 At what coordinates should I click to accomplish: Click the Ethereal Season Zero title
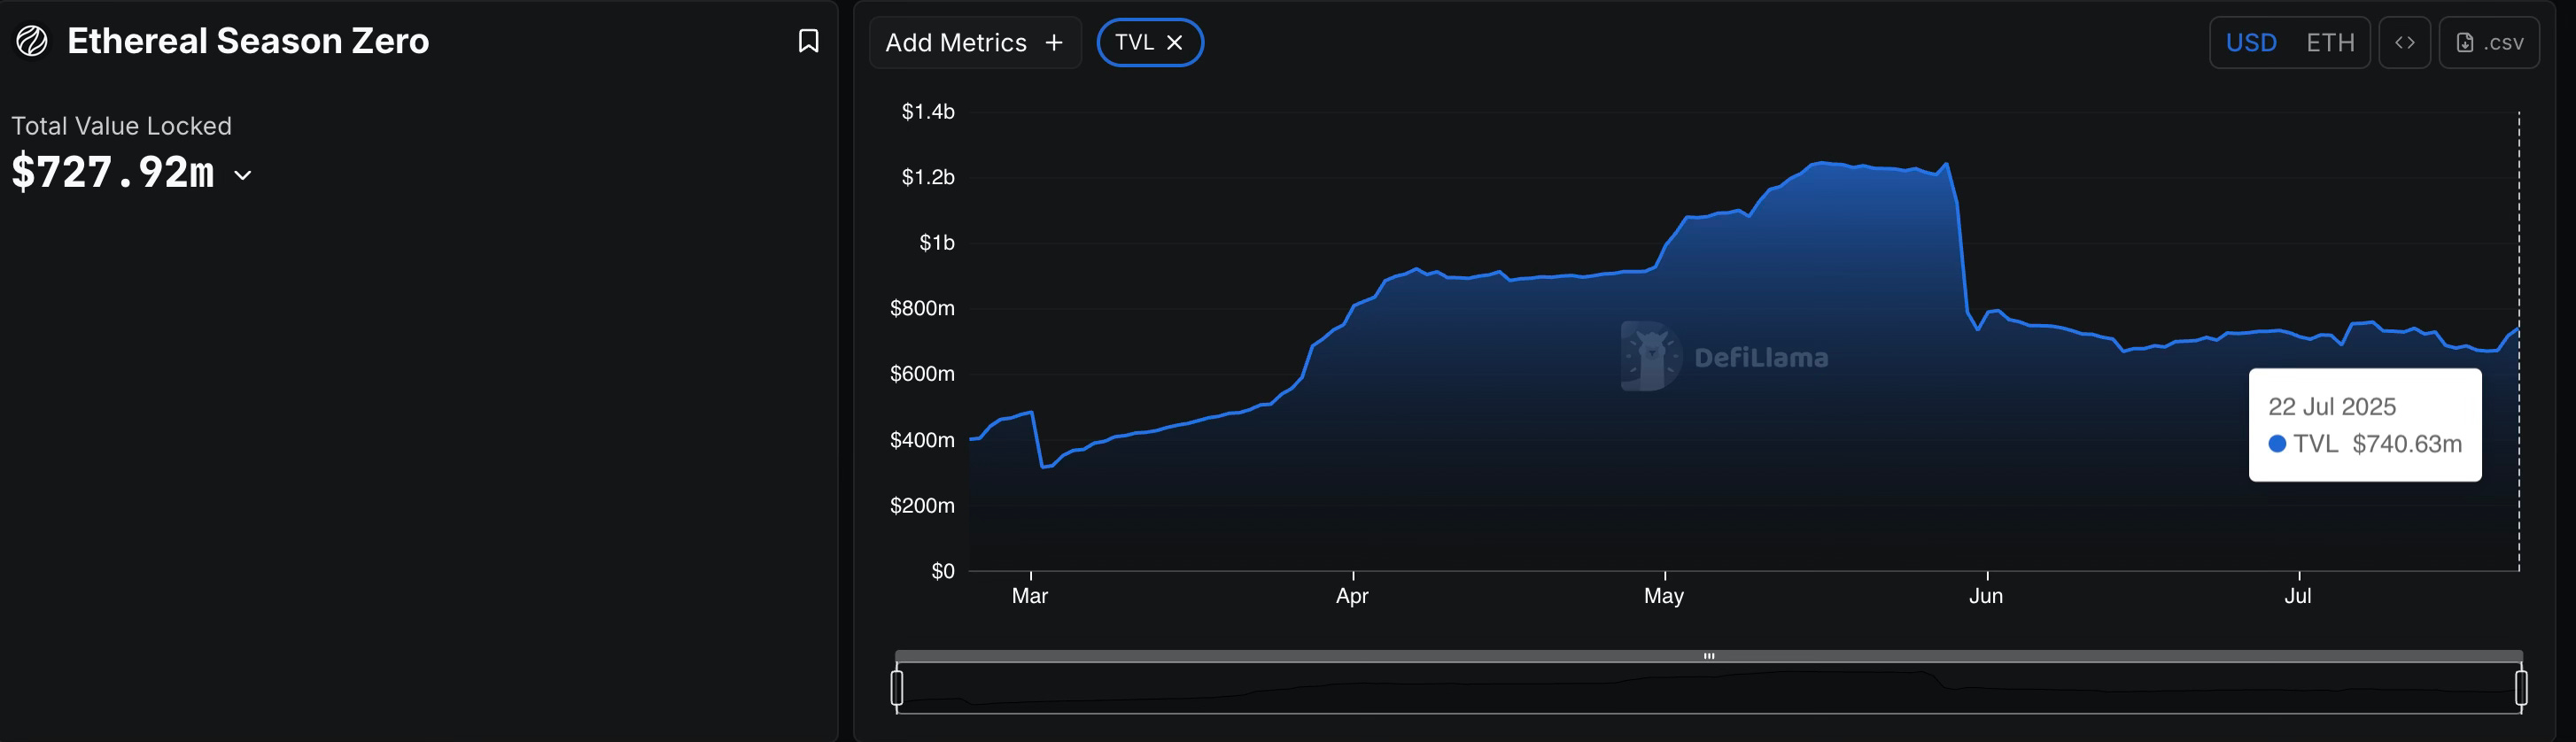248,41
